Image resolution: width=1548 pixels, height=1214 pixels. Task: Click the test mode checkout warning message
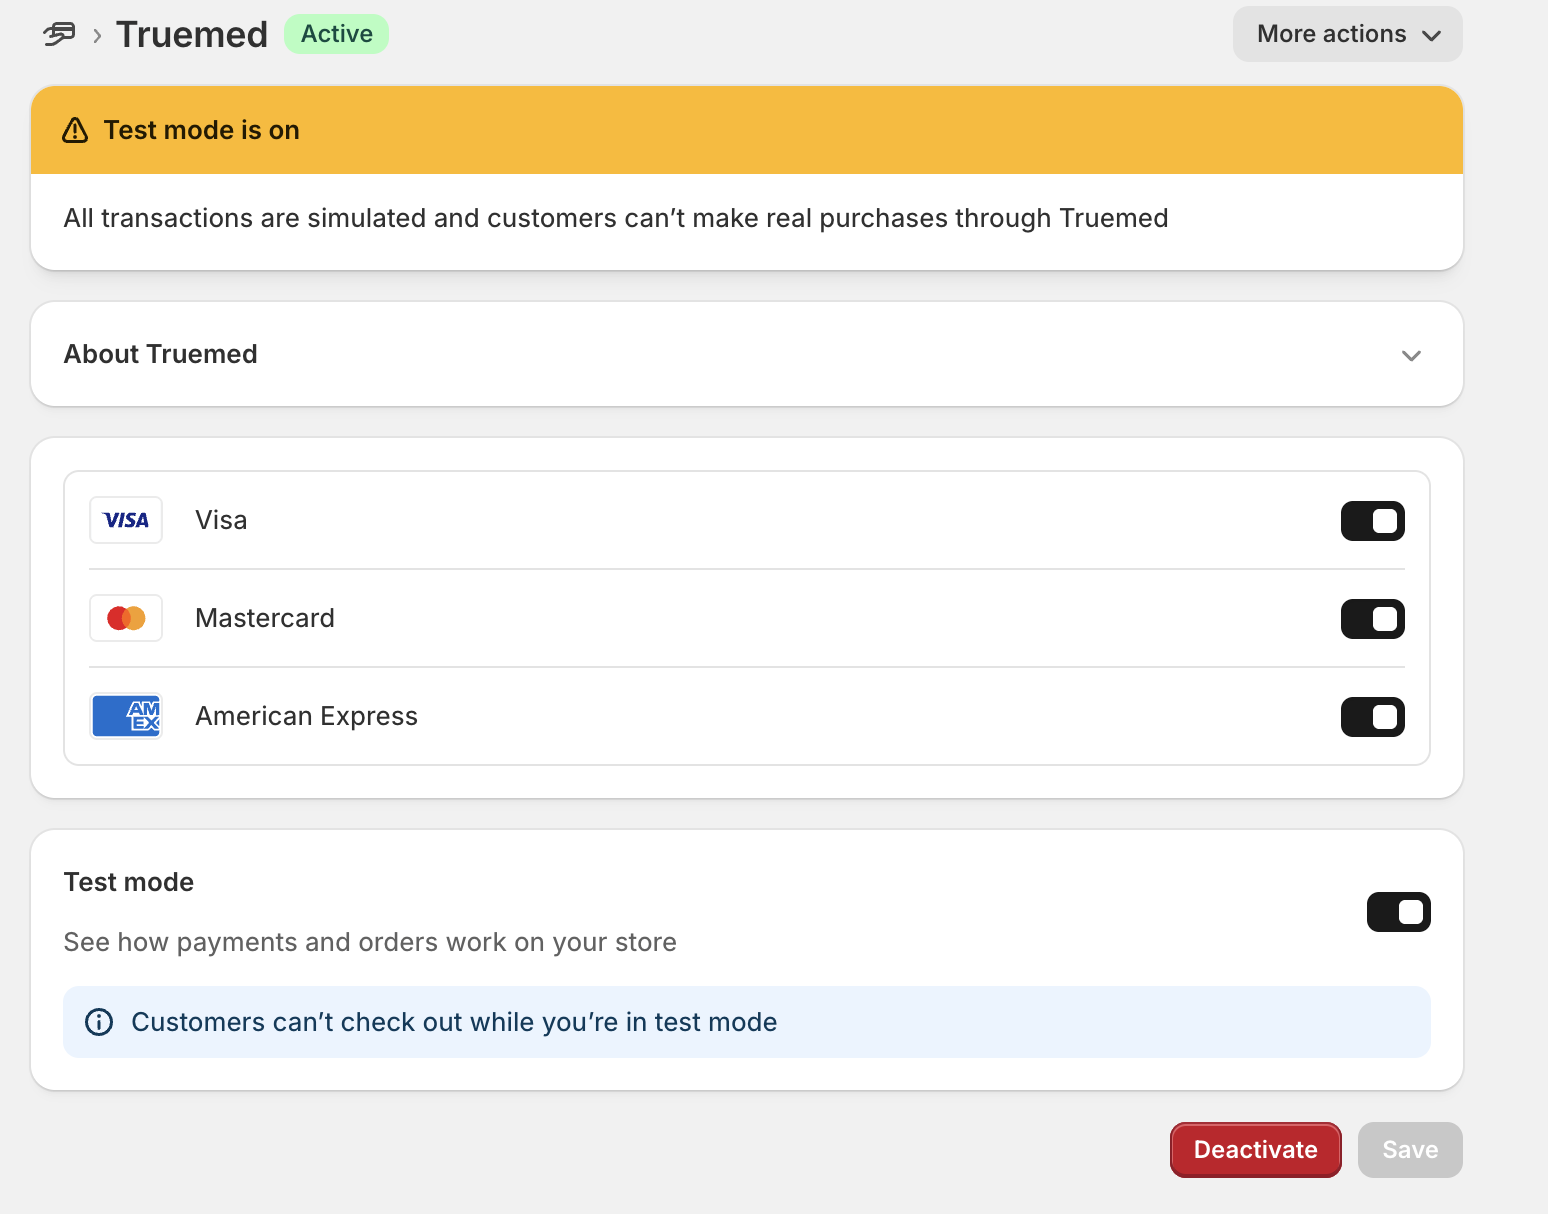pos(454,1021)
